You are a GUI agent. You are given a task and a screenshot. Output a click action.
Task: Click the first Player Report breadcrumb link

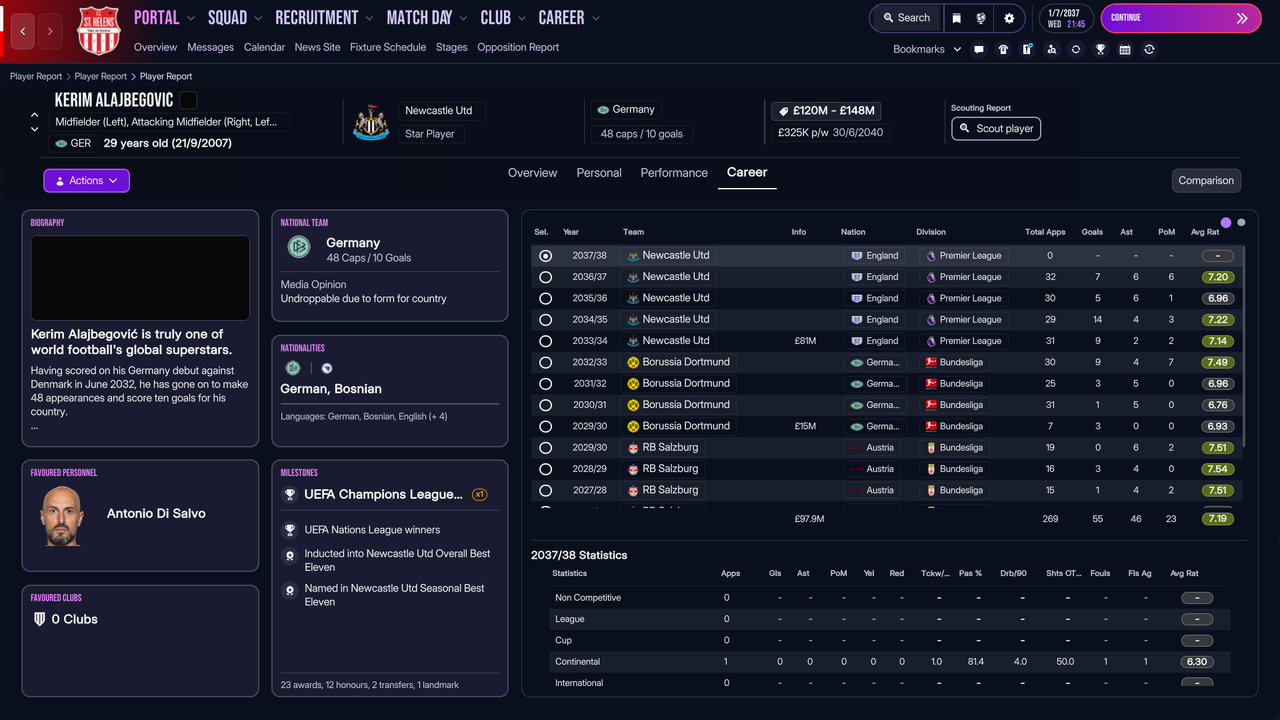coord(36,76)
